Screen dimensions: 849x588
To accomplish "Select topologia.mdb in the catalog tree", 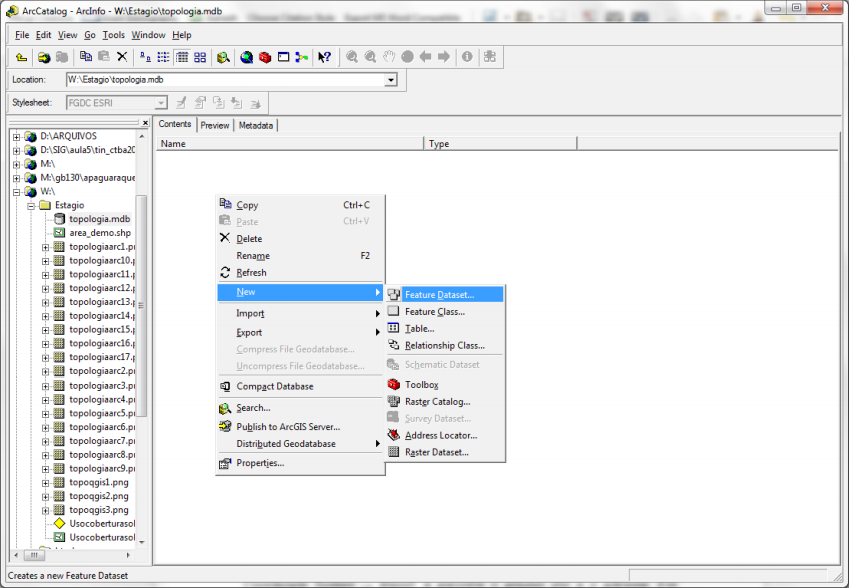I will click(x=100, y=219).
